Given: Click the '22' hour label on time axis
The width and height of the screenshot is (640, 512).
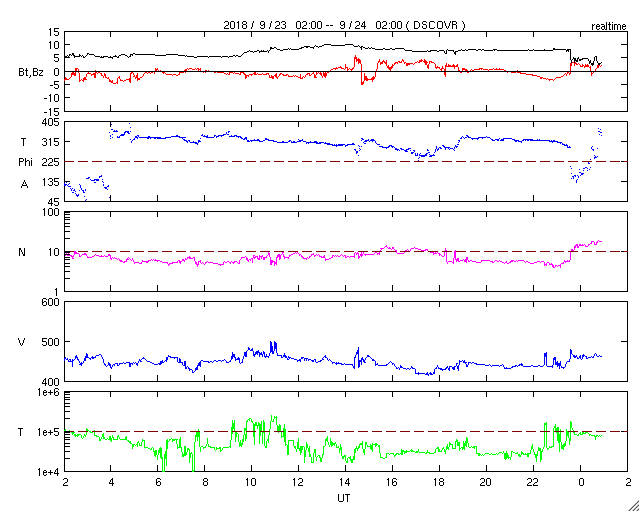Looking at the screenshot, I should (x=533, y=481).
